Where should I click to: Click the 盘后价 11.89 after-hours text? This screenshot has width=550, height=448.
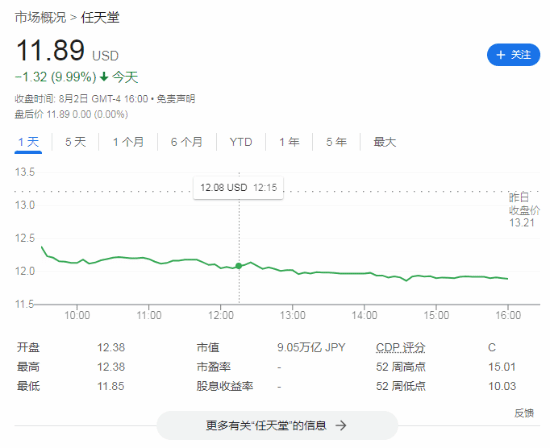point(71,114)
